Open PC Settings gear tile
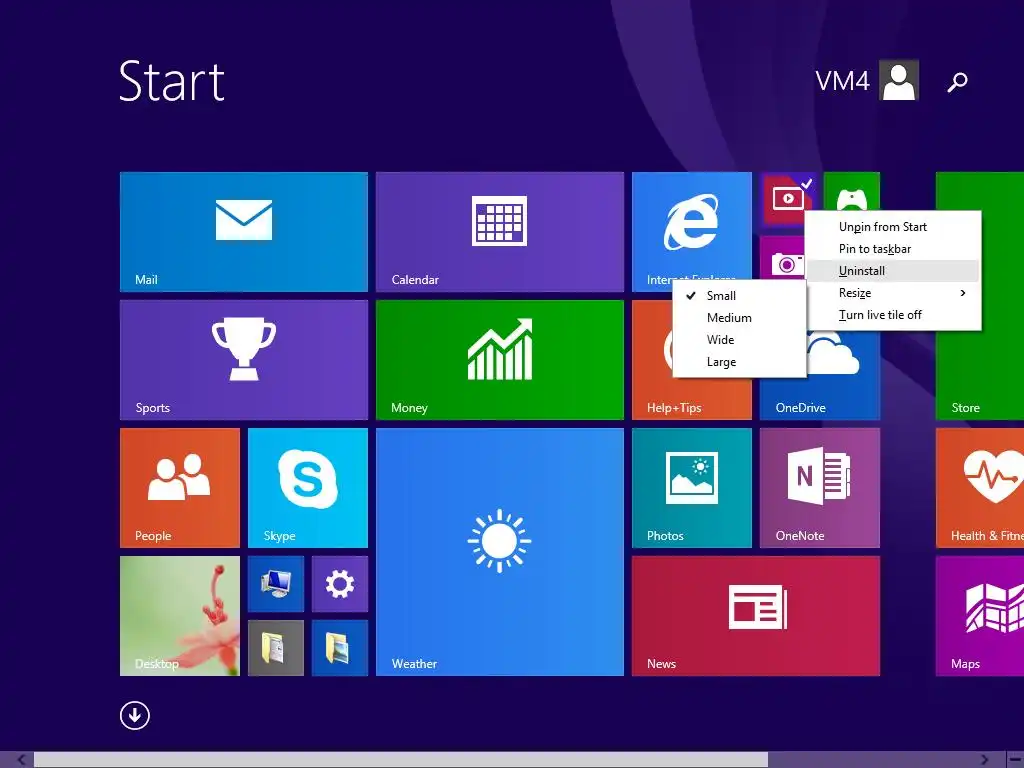1024x768 pixels. pyautogui.click(x=340, y=584)
